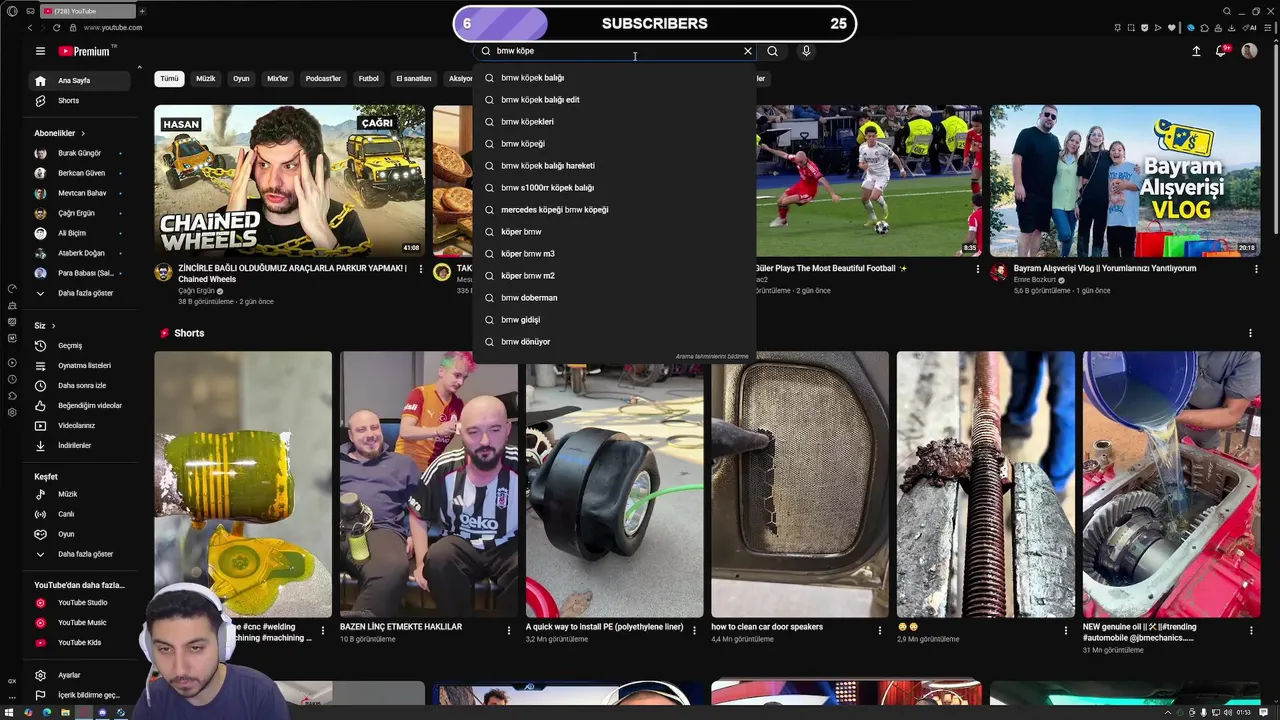Open options menu for Chained Wheels video
This screenshot has height=720, width=1280.
pos(420,269)
